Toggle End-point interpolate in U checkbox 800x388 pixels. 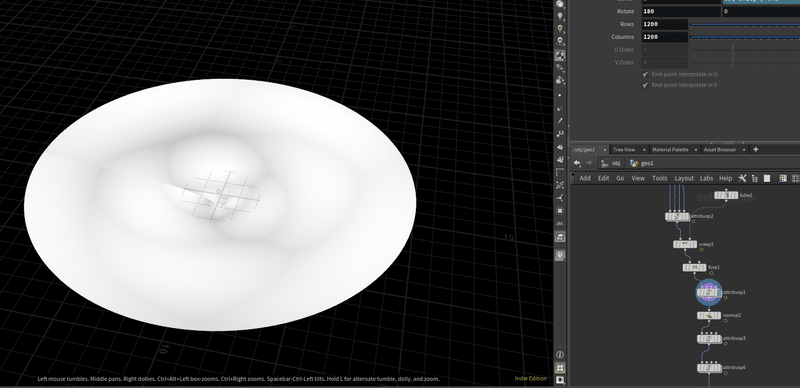645,74
